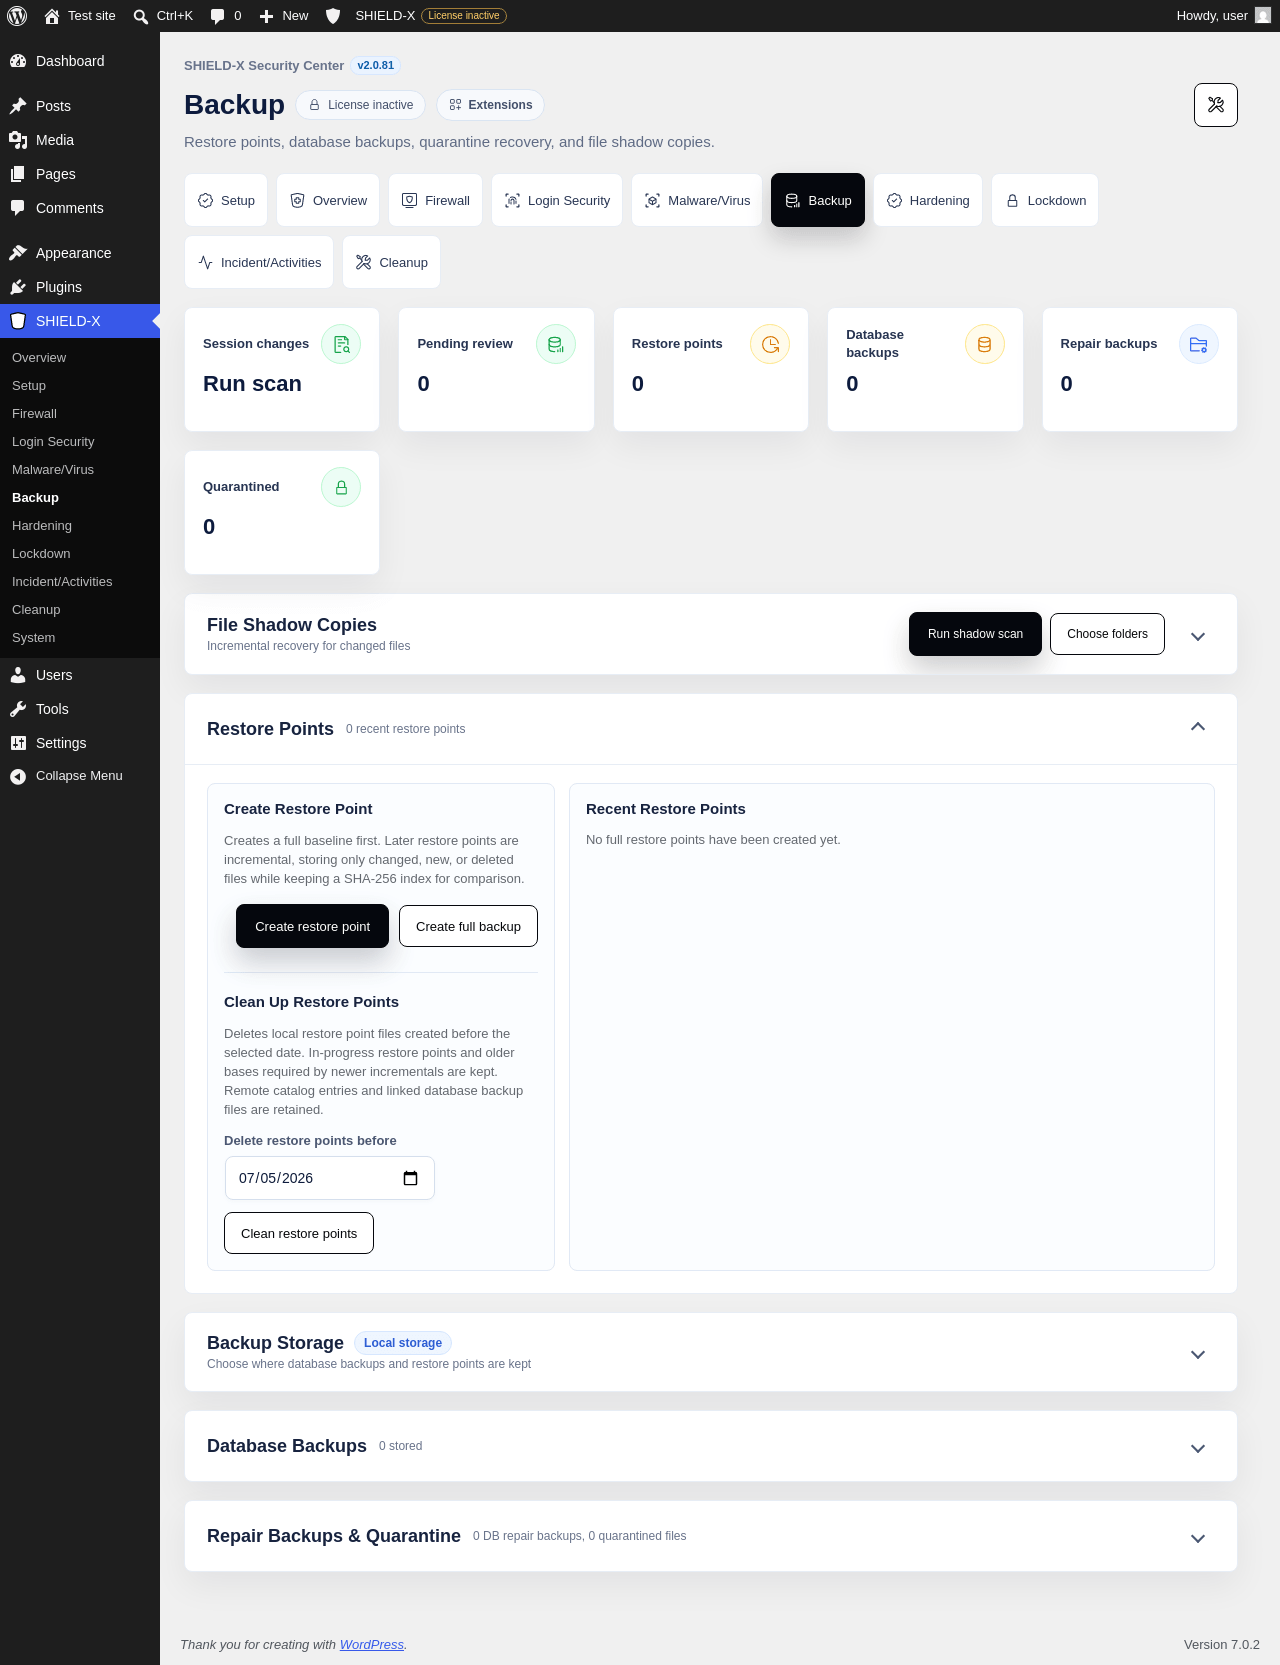
Task: Open Incident/Activities in SHIELD-X submenu
Action: (x=80, y=582)
